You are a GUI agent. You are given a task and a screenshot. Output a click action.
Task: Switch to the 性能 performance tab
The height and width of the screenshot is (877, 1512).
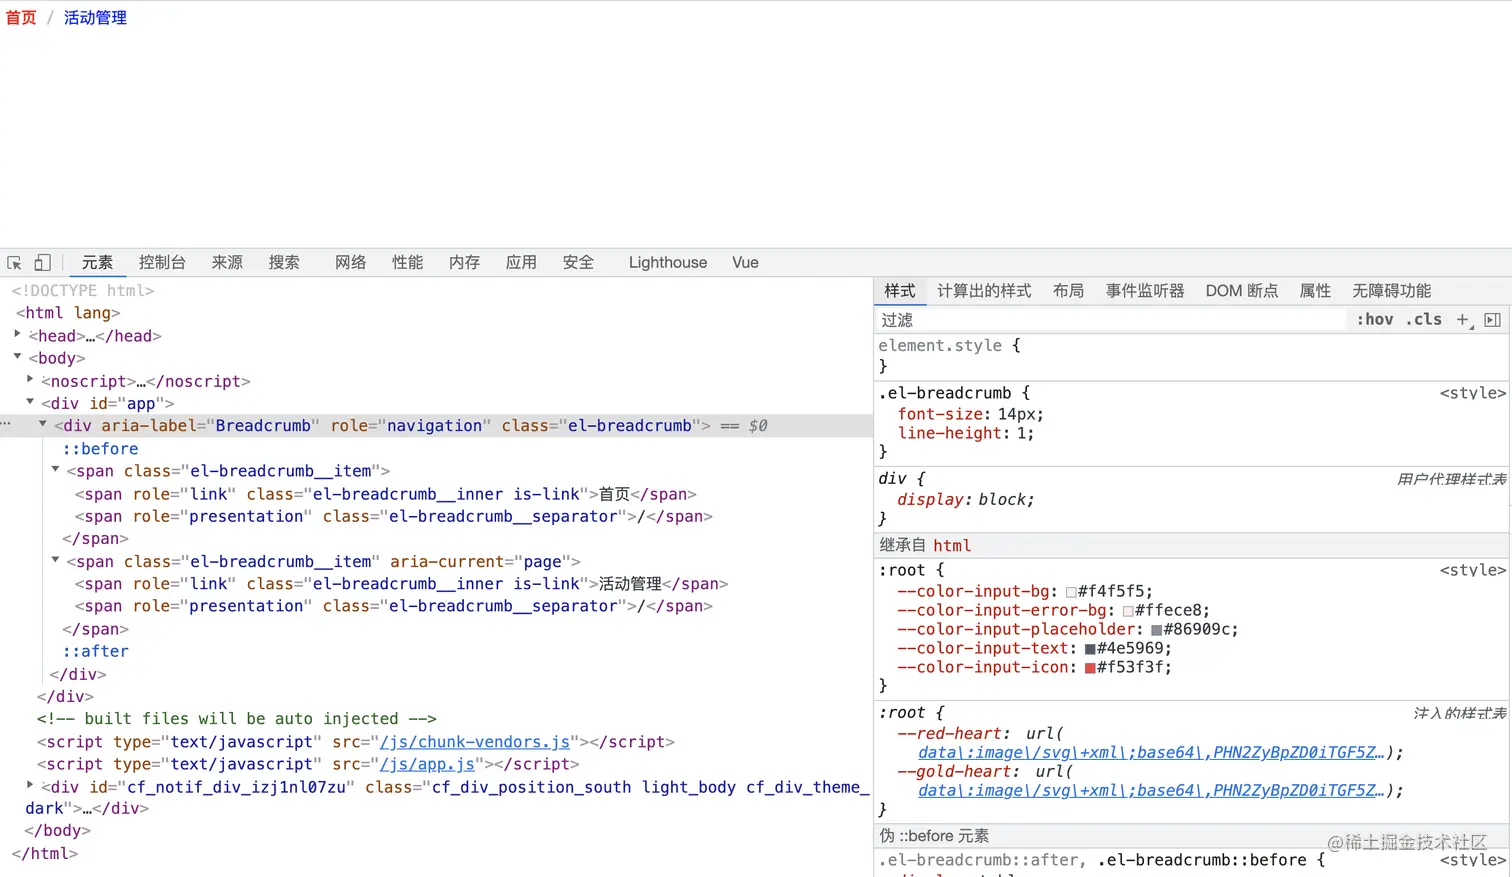(x=407, y=263)
